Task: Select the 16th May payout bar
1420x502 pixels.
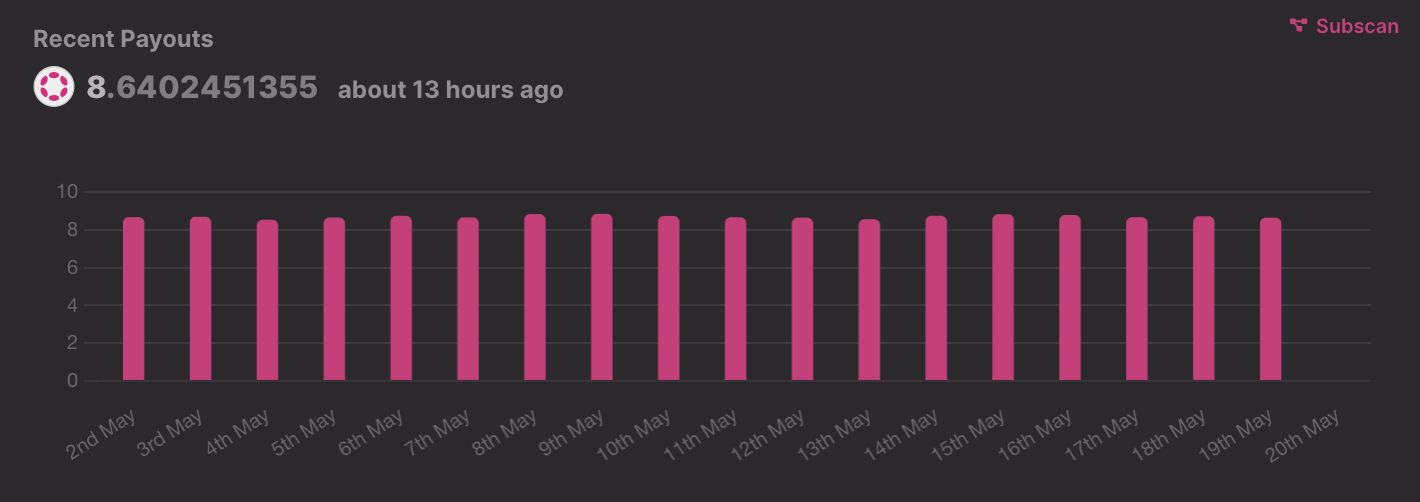Action: pos(1070,298)
